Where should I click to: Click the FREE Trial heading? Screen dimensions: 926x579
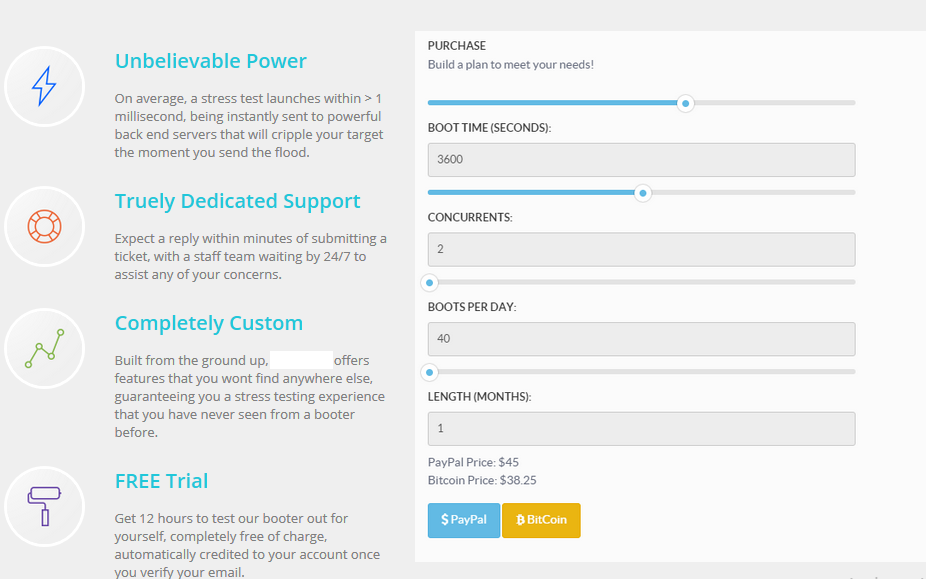[x=161, y=481]
